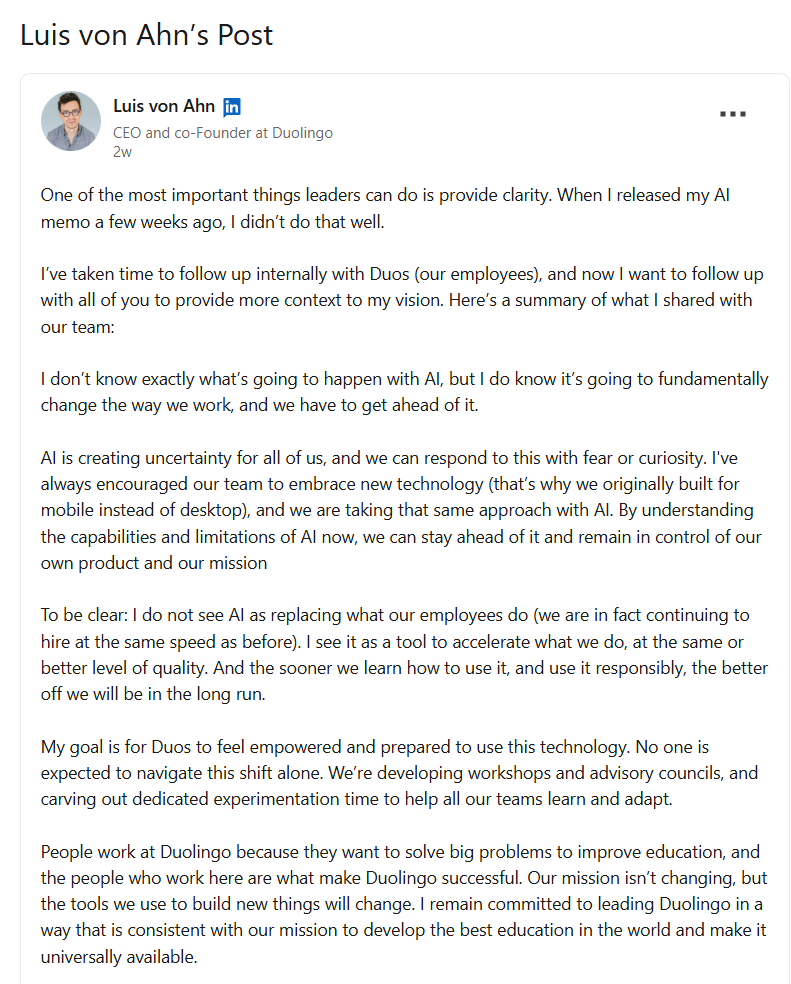Click the "CEO and co-Founder at Duolingo" headline
791x984 pixels.
[222, 132]
